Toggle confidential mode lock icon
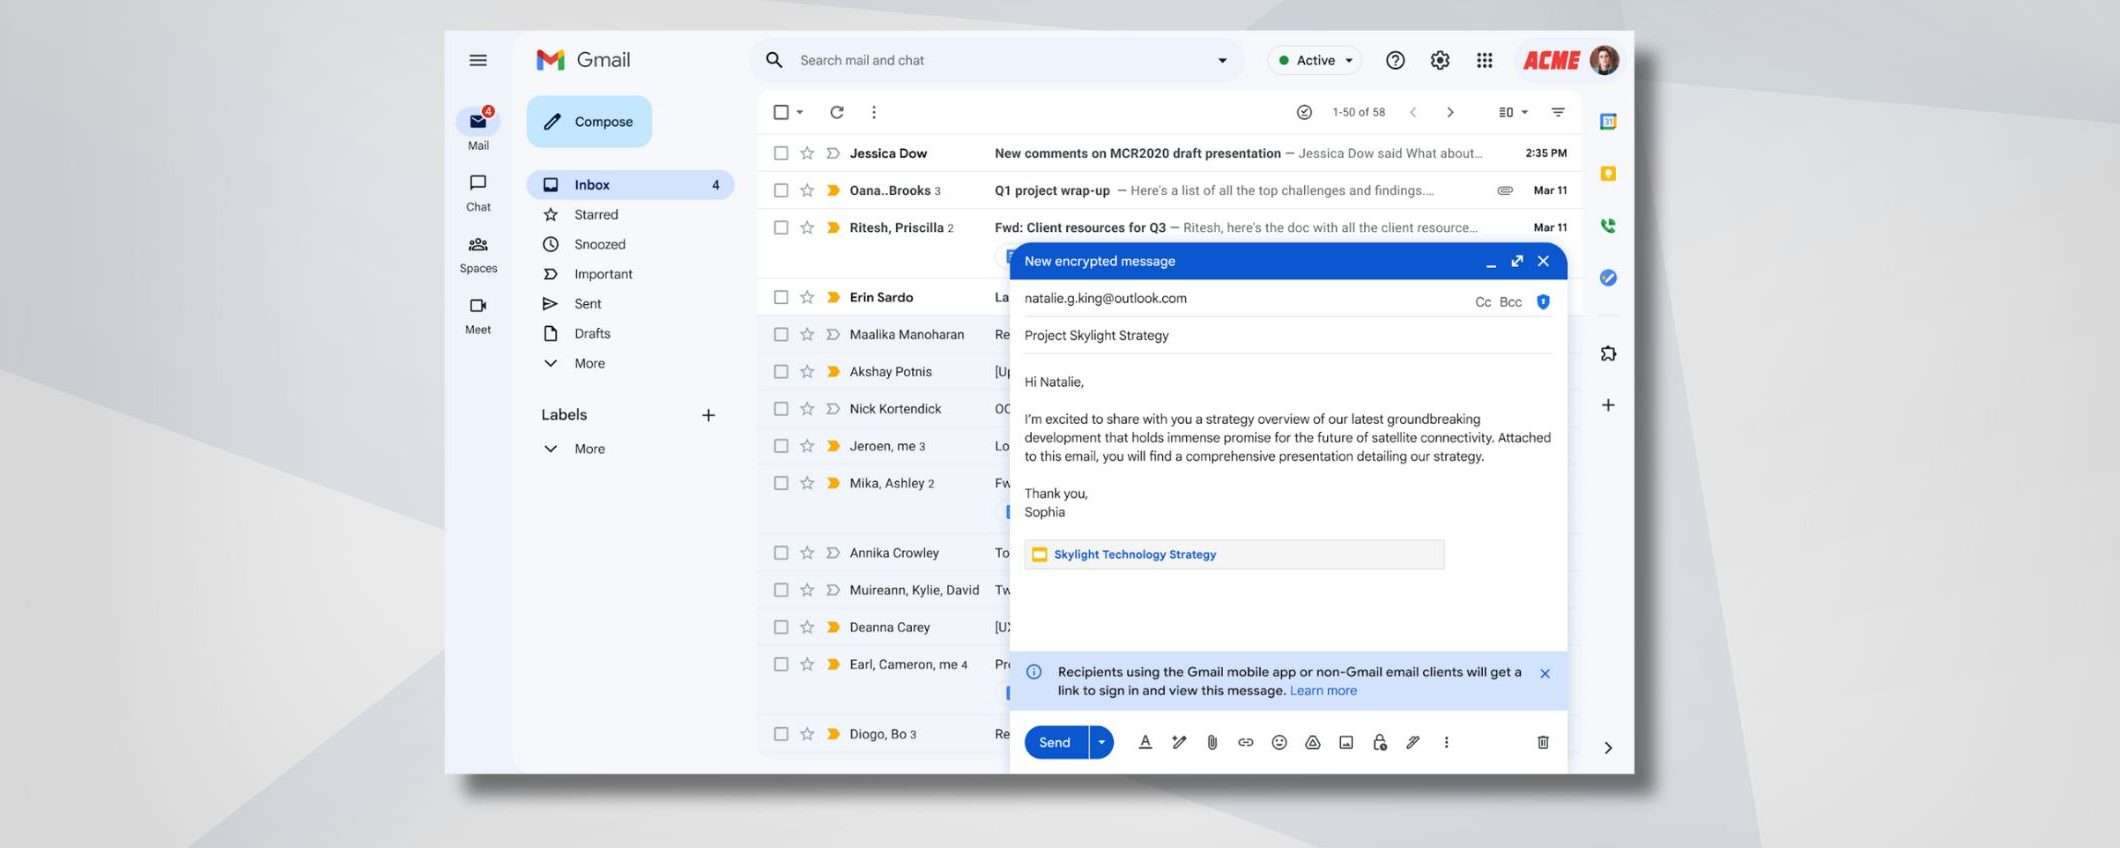Viewport: 2120px width, 848px height. [x=1380, y=742]
